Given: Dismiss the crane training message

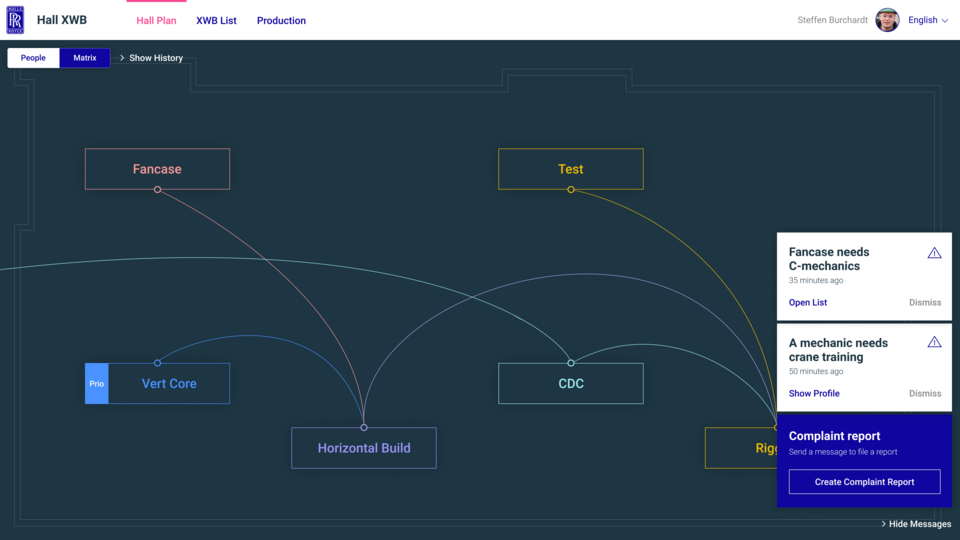Looking at the screenshot, I should [x=924, y=393].
